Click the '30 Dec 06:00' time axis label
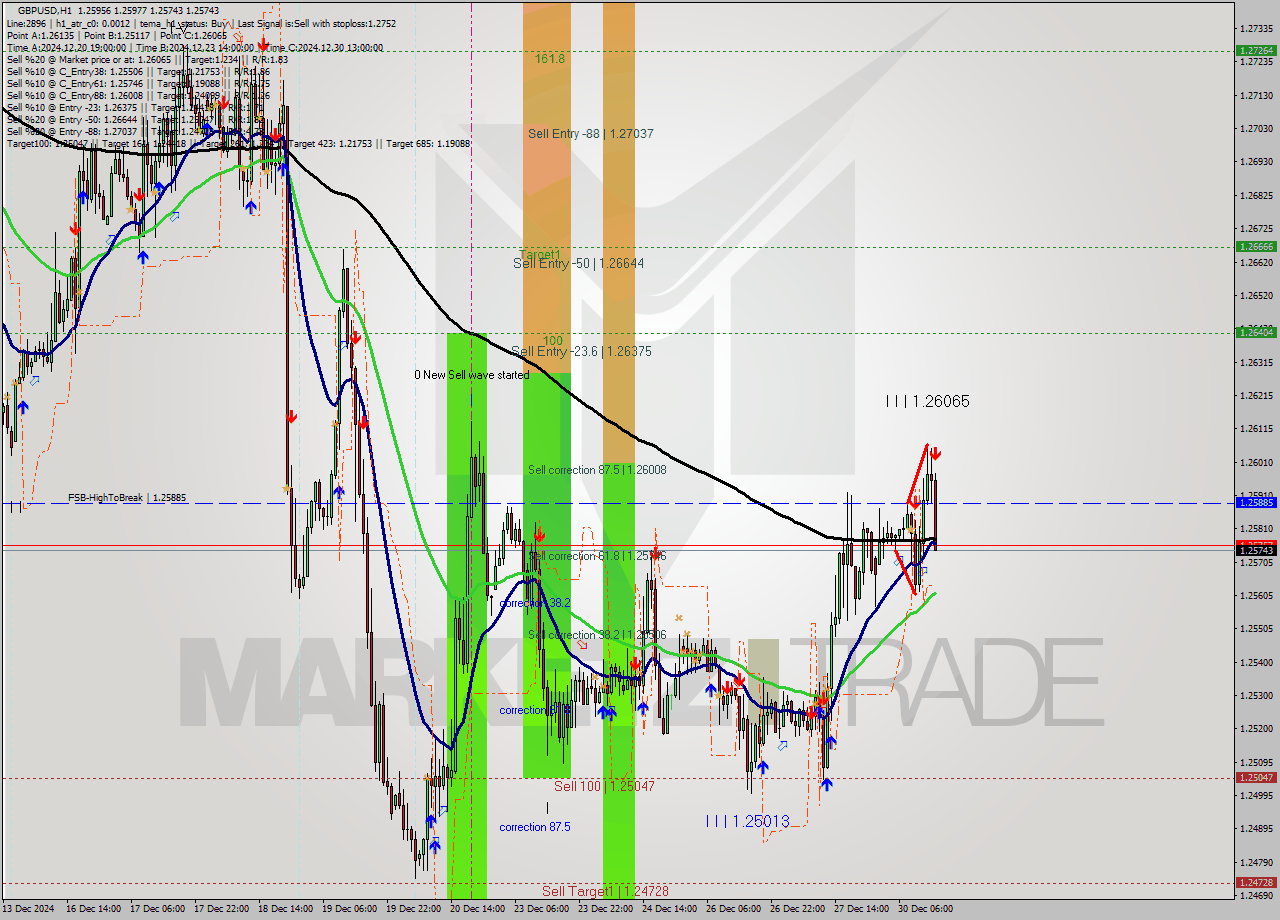 (x=925, y=909)
